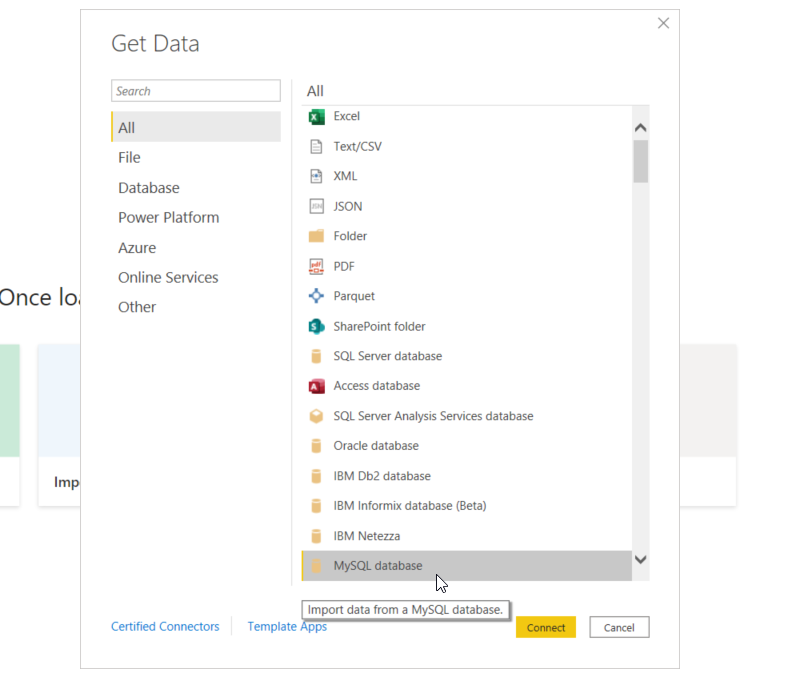
Task: Click the IBM Db2 database icon
Action: [316, 476]
